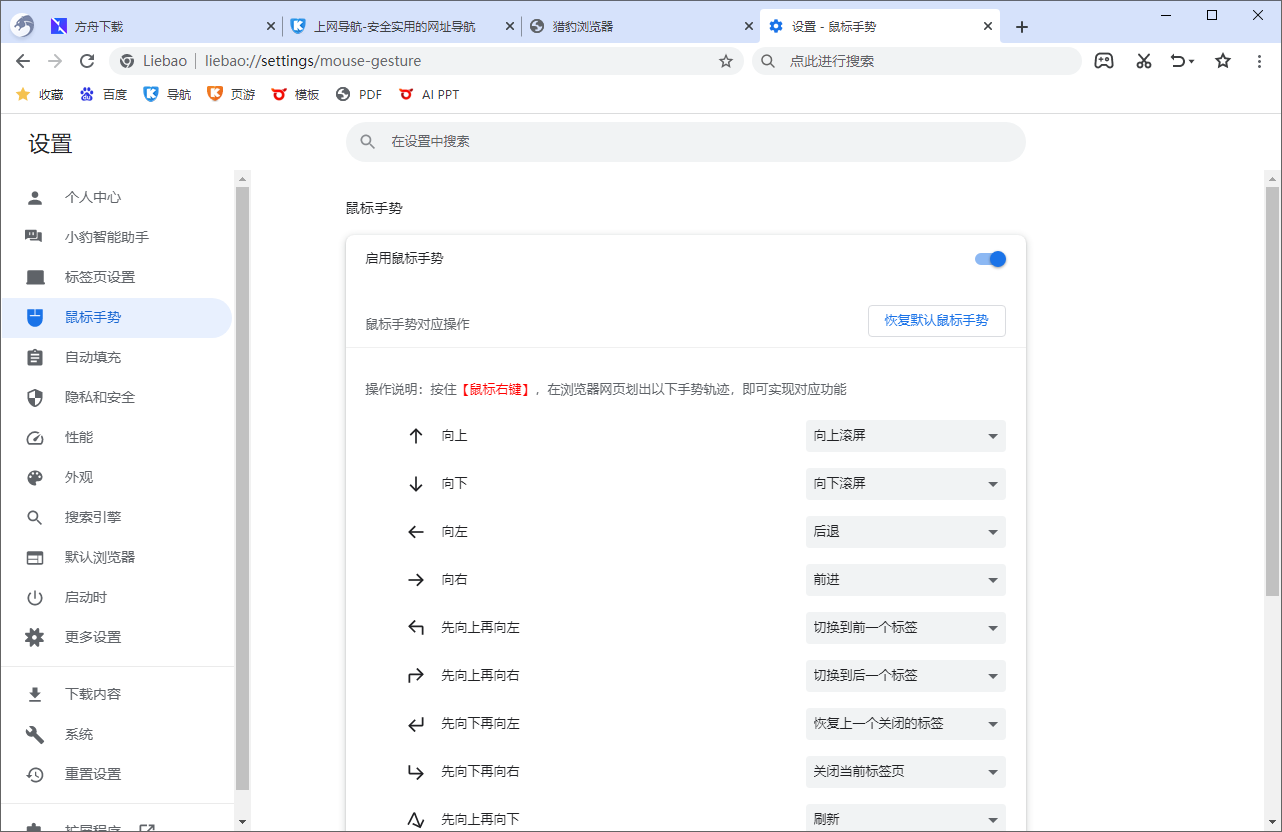Click the favorites star icon right of toolbar

(x=1222, y=61)
